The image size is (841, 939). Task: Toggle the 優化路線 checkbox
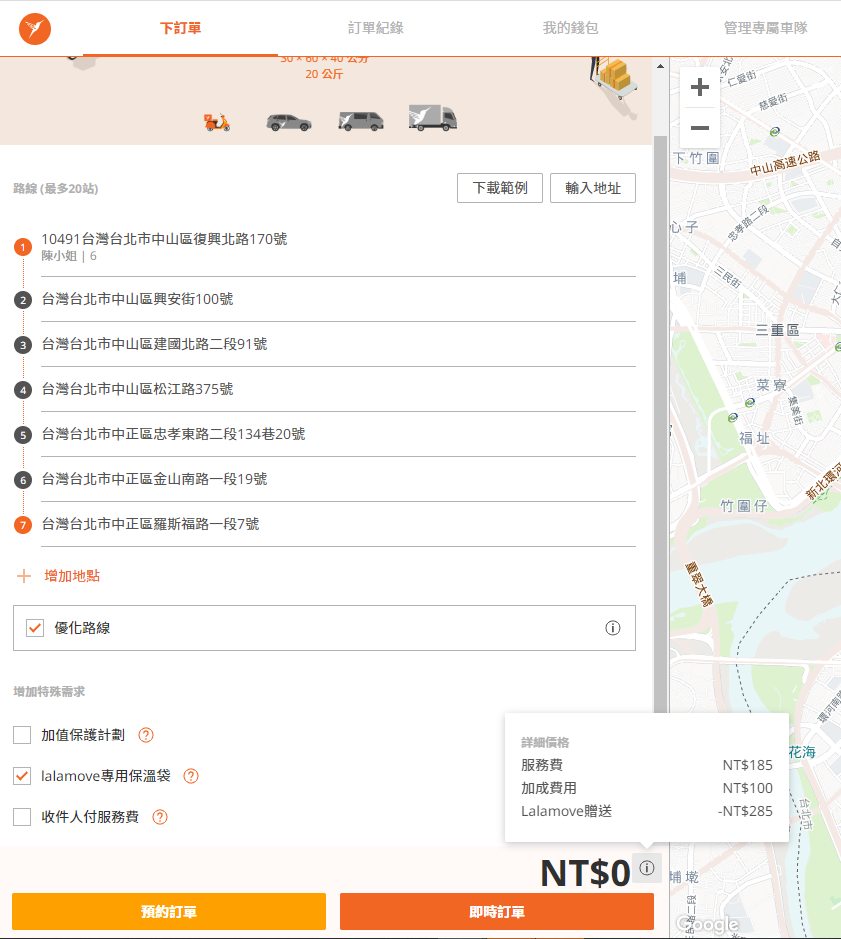[35, 628]
